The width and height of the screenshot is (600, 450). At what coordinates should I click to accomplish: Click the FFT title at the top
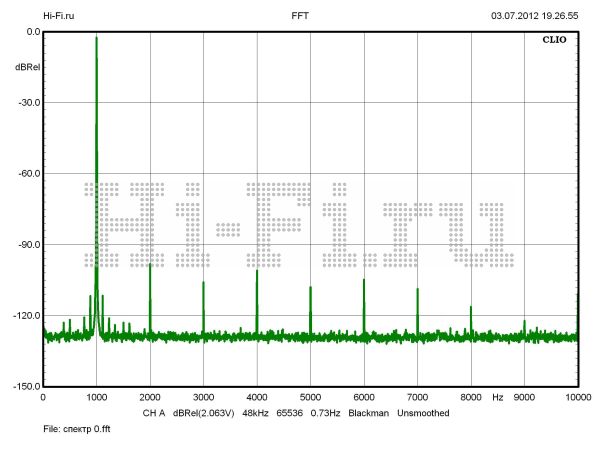299,16
